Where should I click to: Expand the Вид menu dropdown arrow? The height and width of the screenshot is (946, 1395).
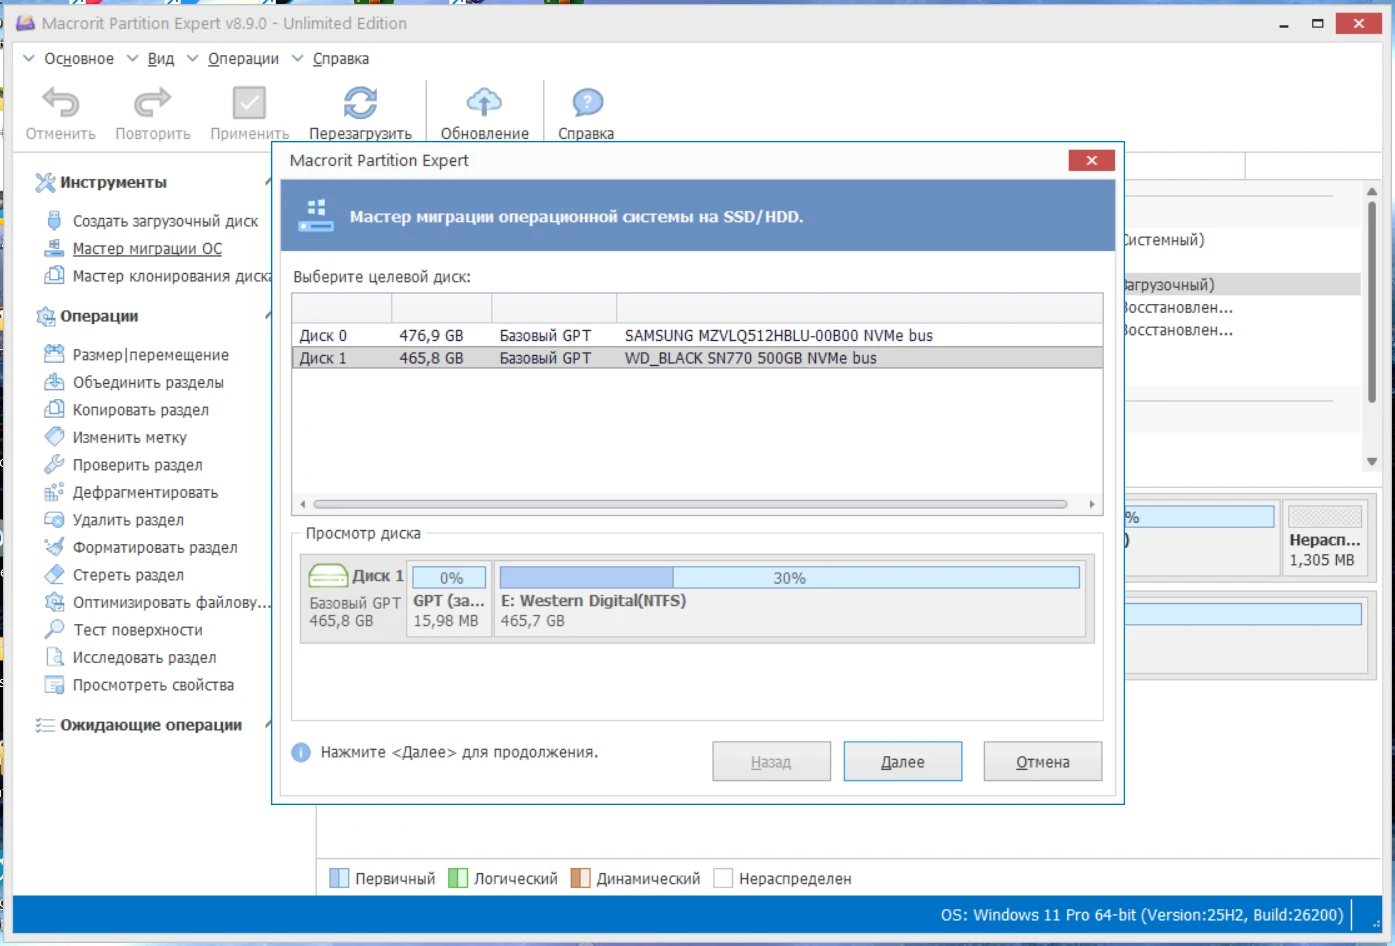[133, 59]
